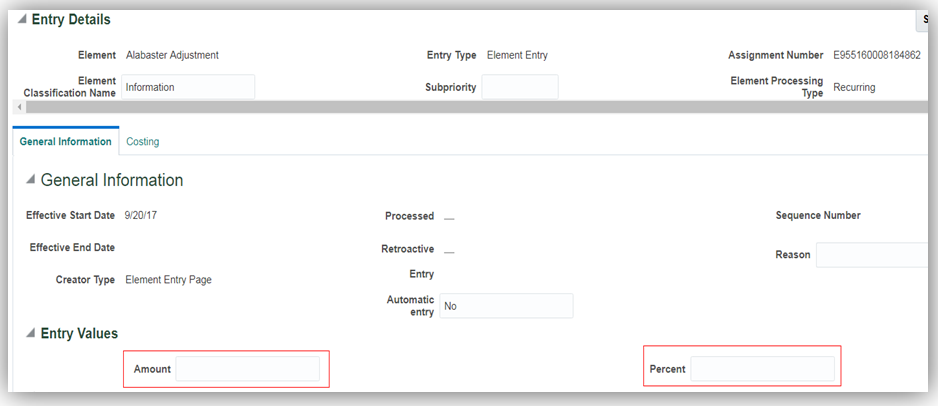The image size is (938, 406).
Task: Click the Assignment Number value E955160008184862
Action: [876, 55]
